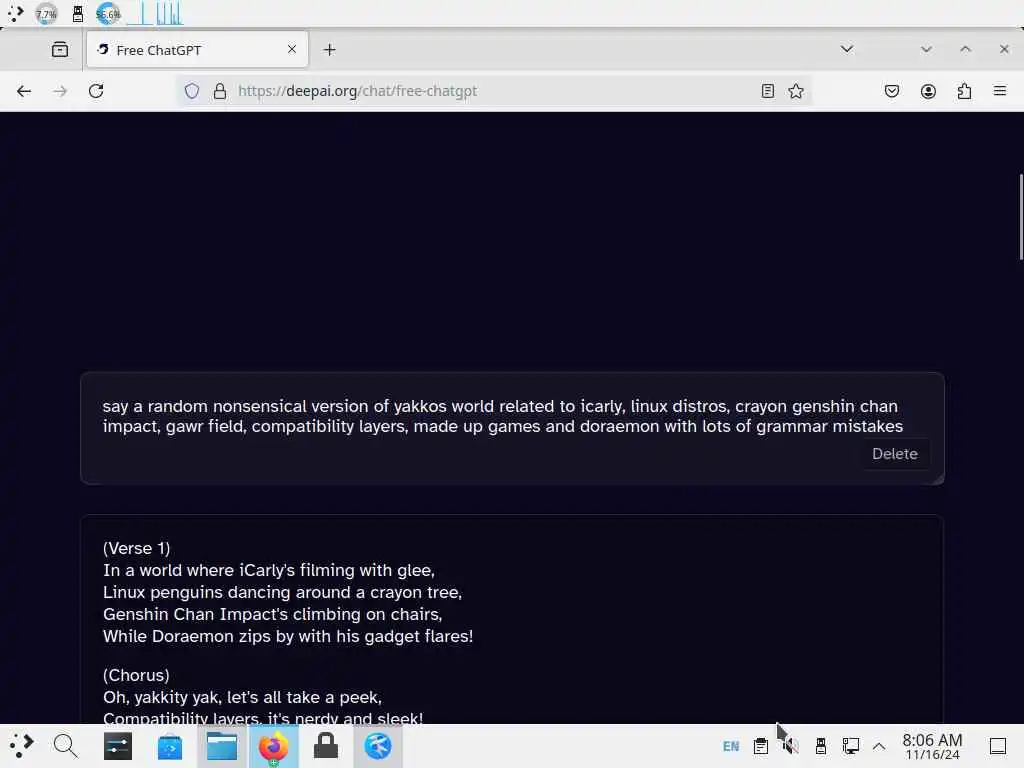Click the 7.7% CPU monitor widget

(x=46, y=14)
